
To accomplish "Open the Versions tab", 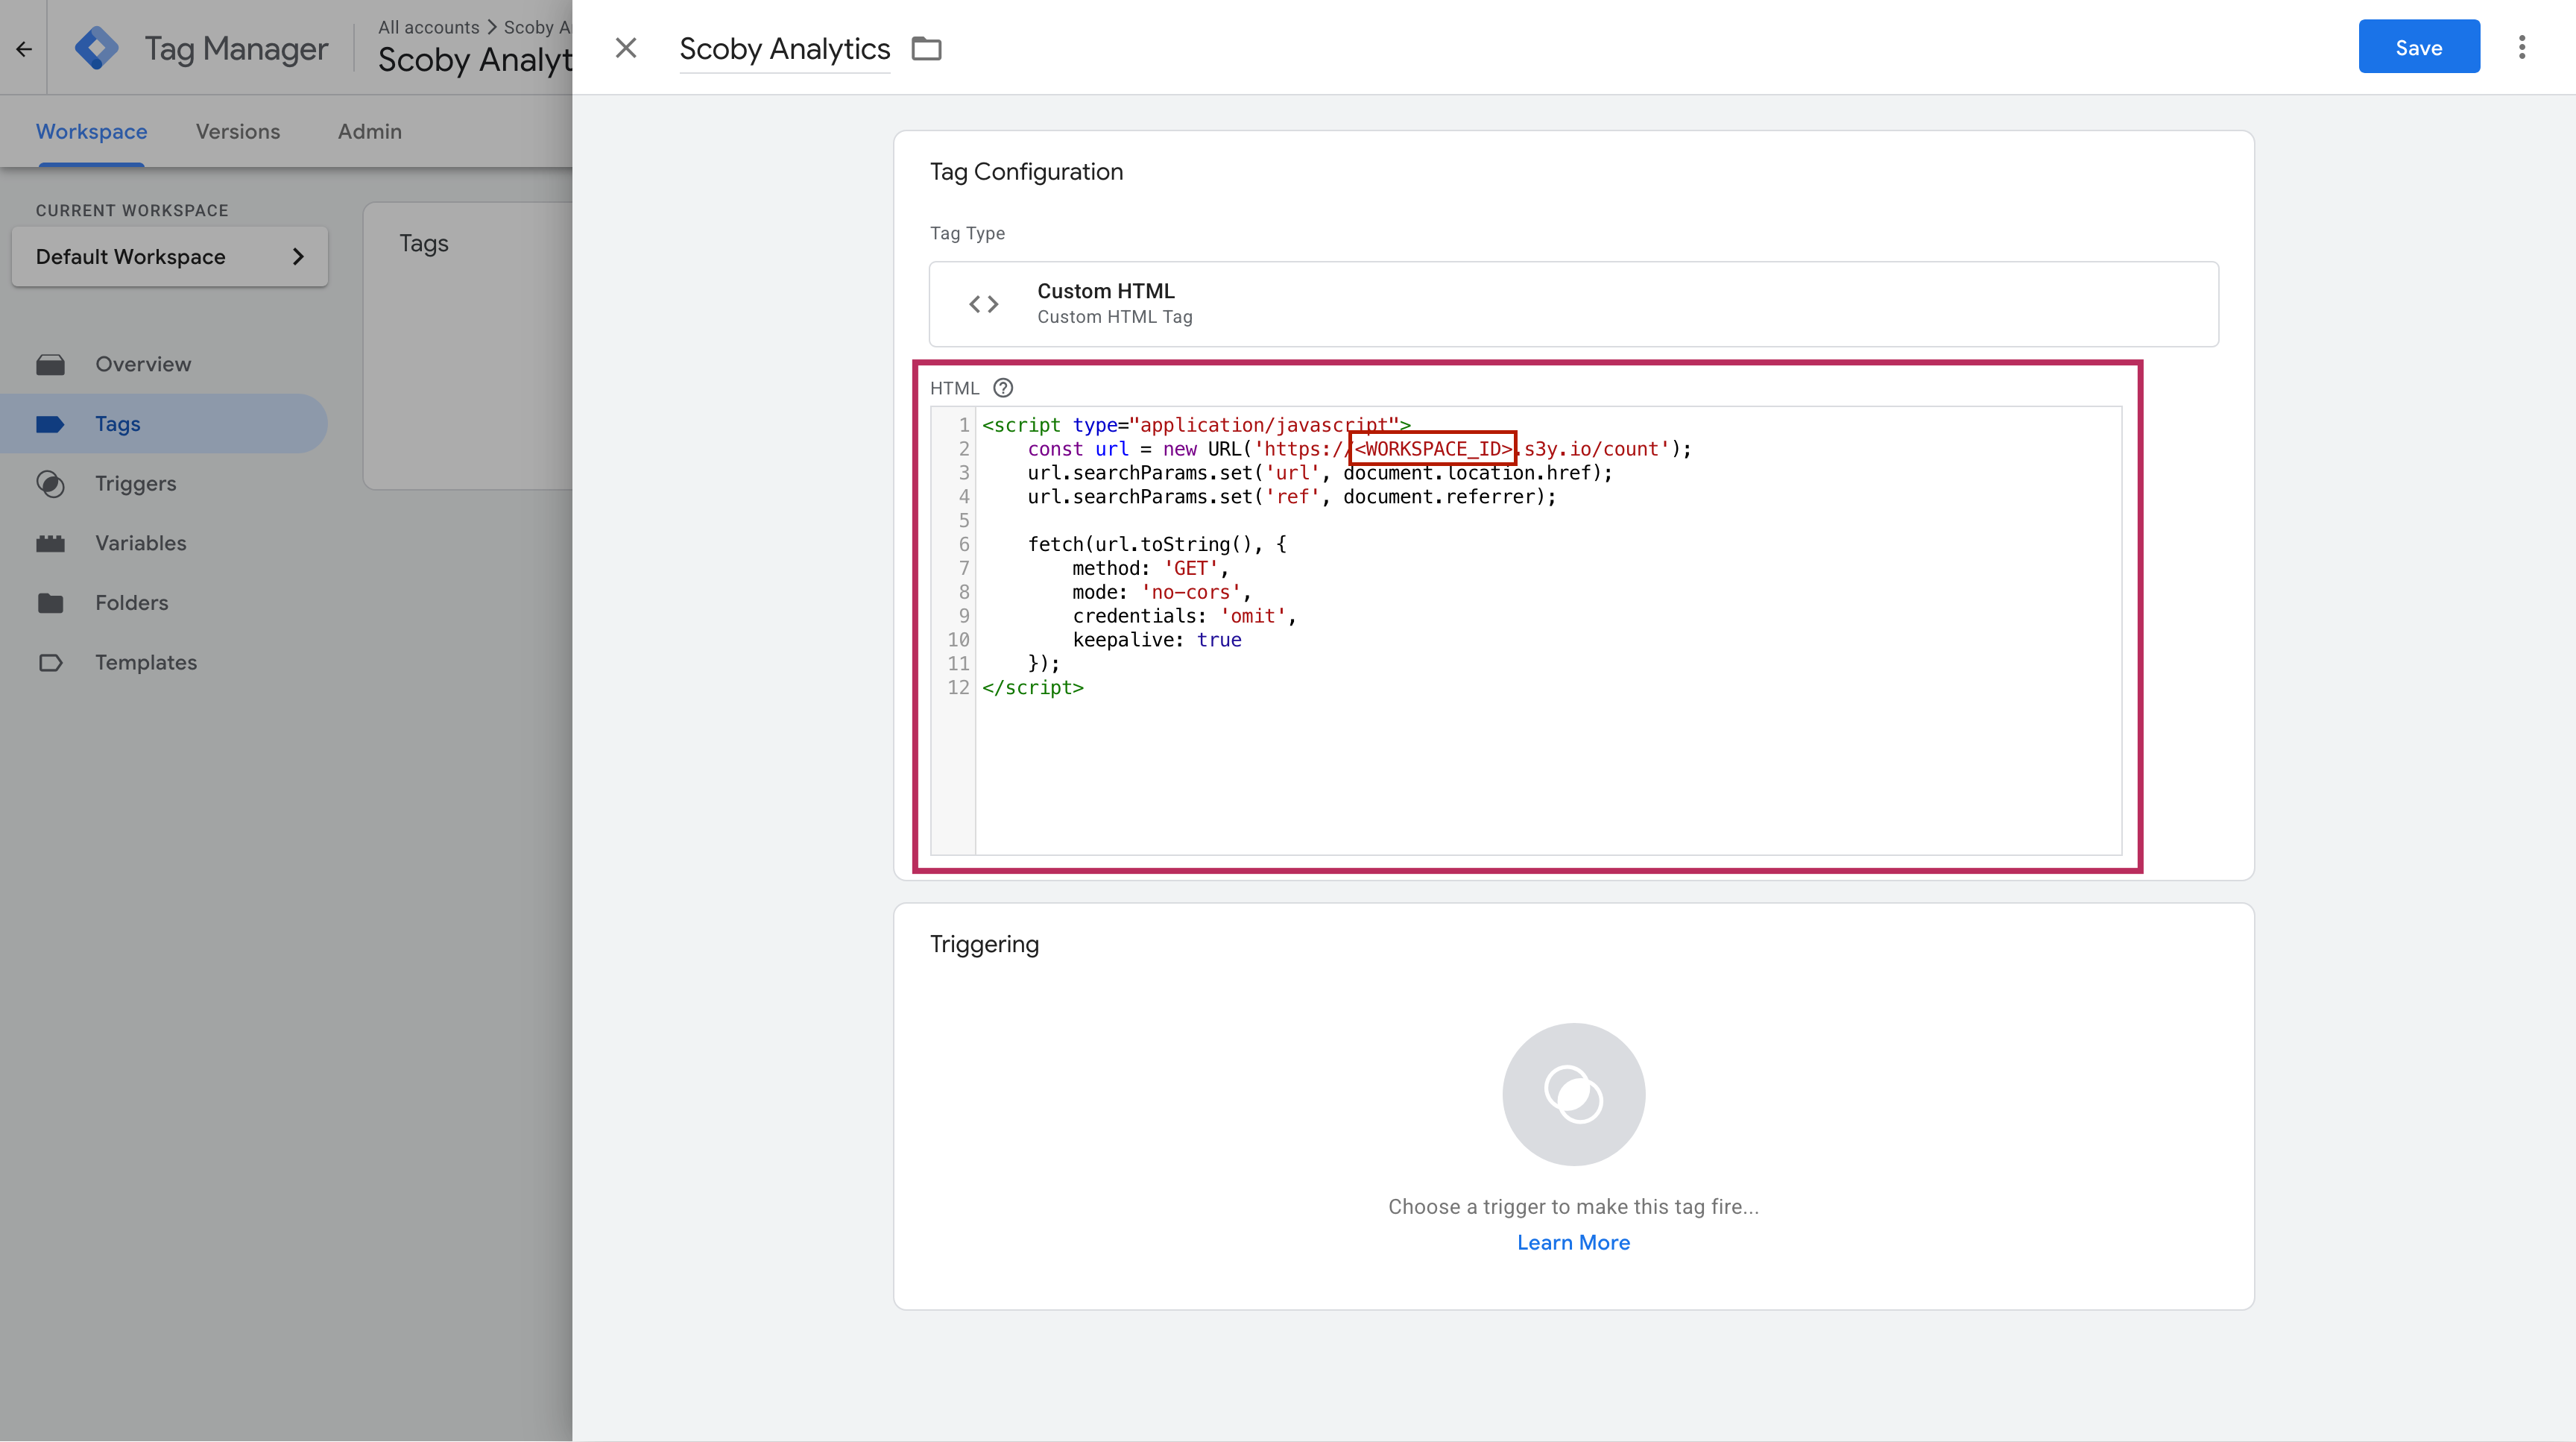I will (x=238, y=132).
